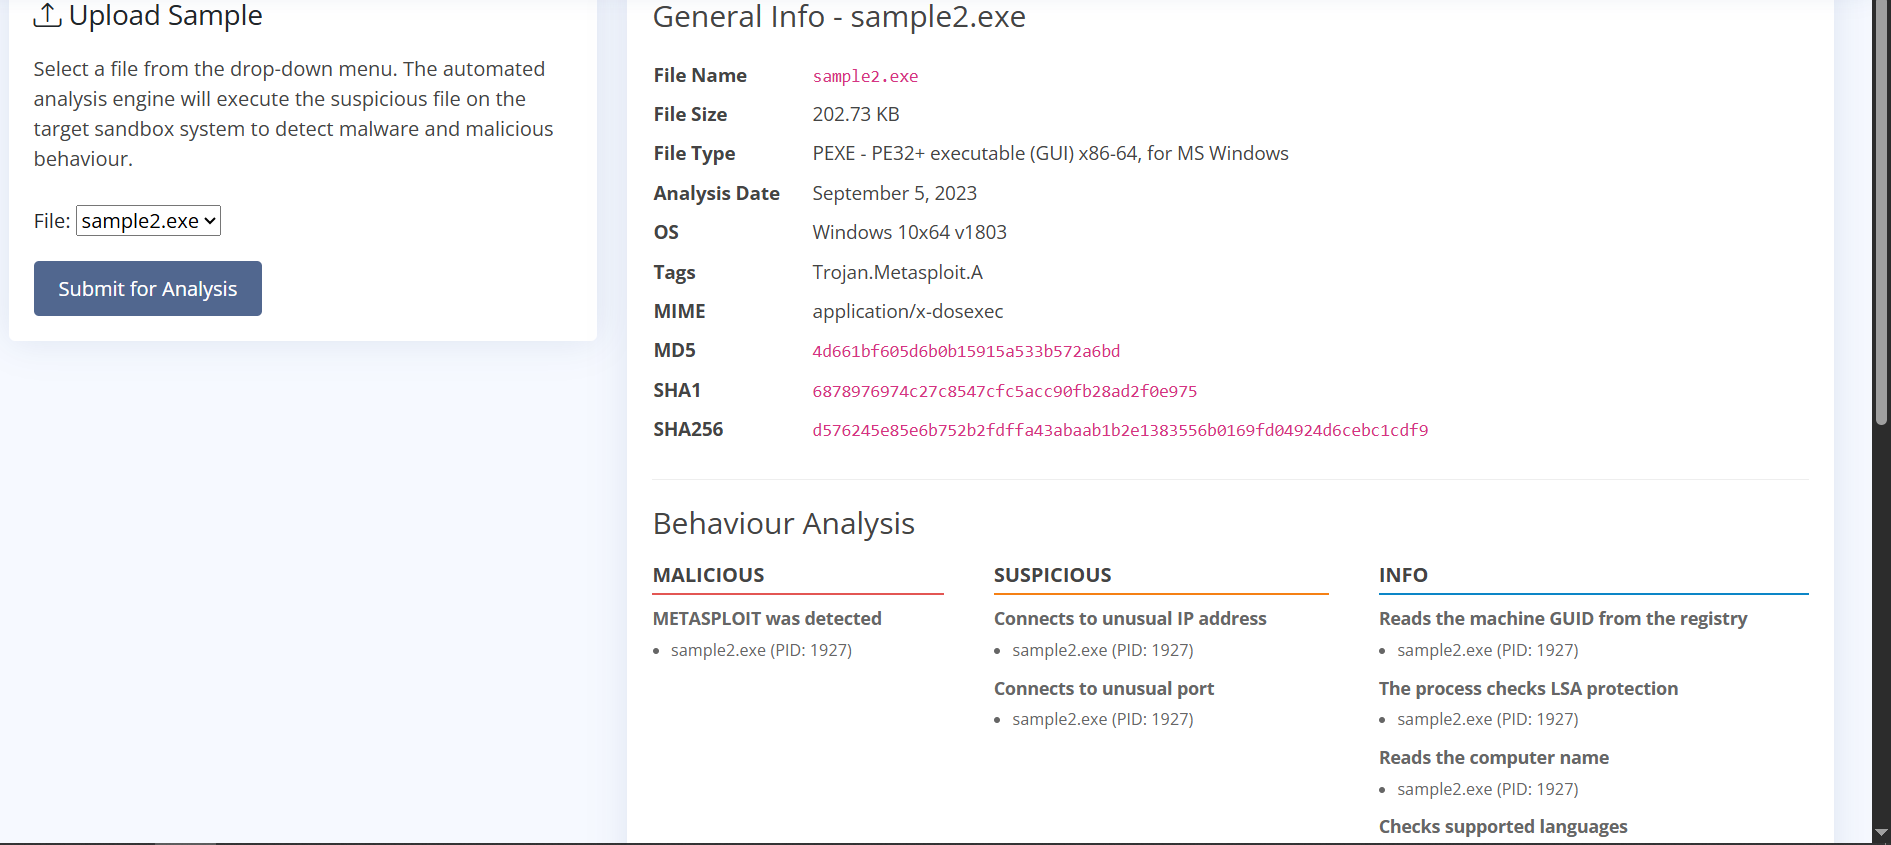Open the File selection drop-down
The width and height of the screenshot is (1891, 845).
click(148, 221)
